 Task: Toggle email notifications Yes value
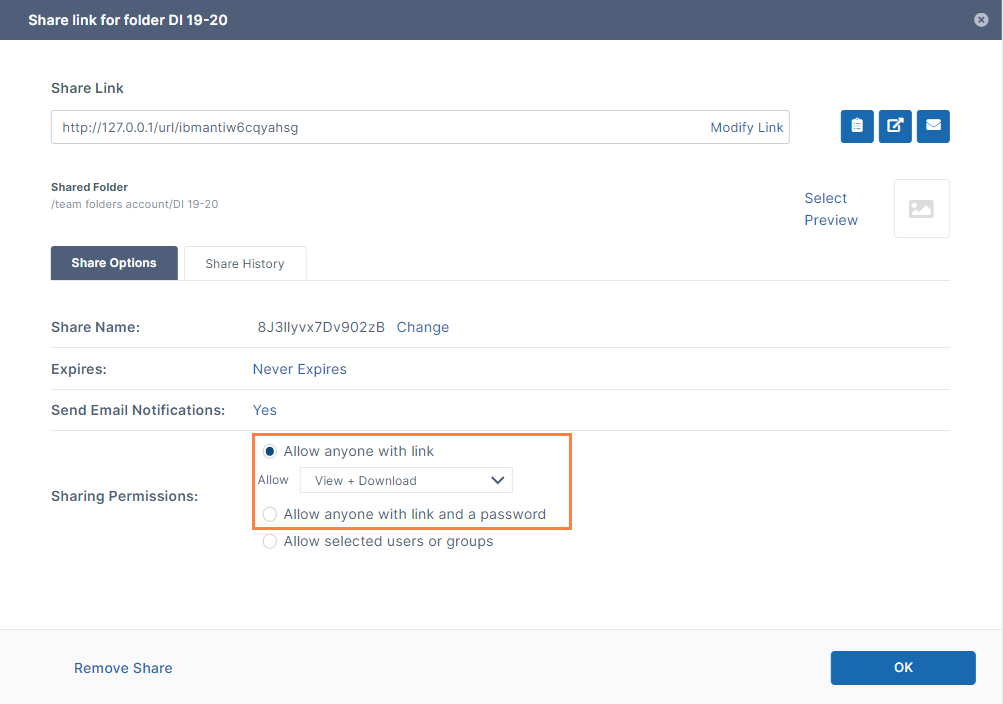point(265,410)
